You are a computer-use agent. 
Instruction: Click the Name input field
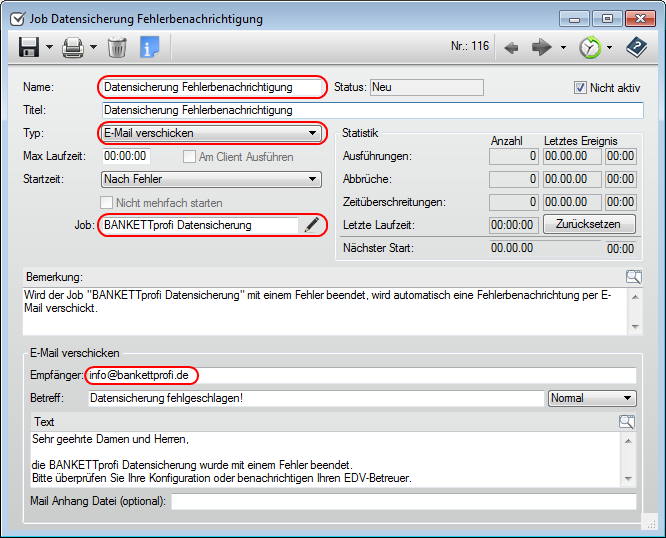click(212, 87)
